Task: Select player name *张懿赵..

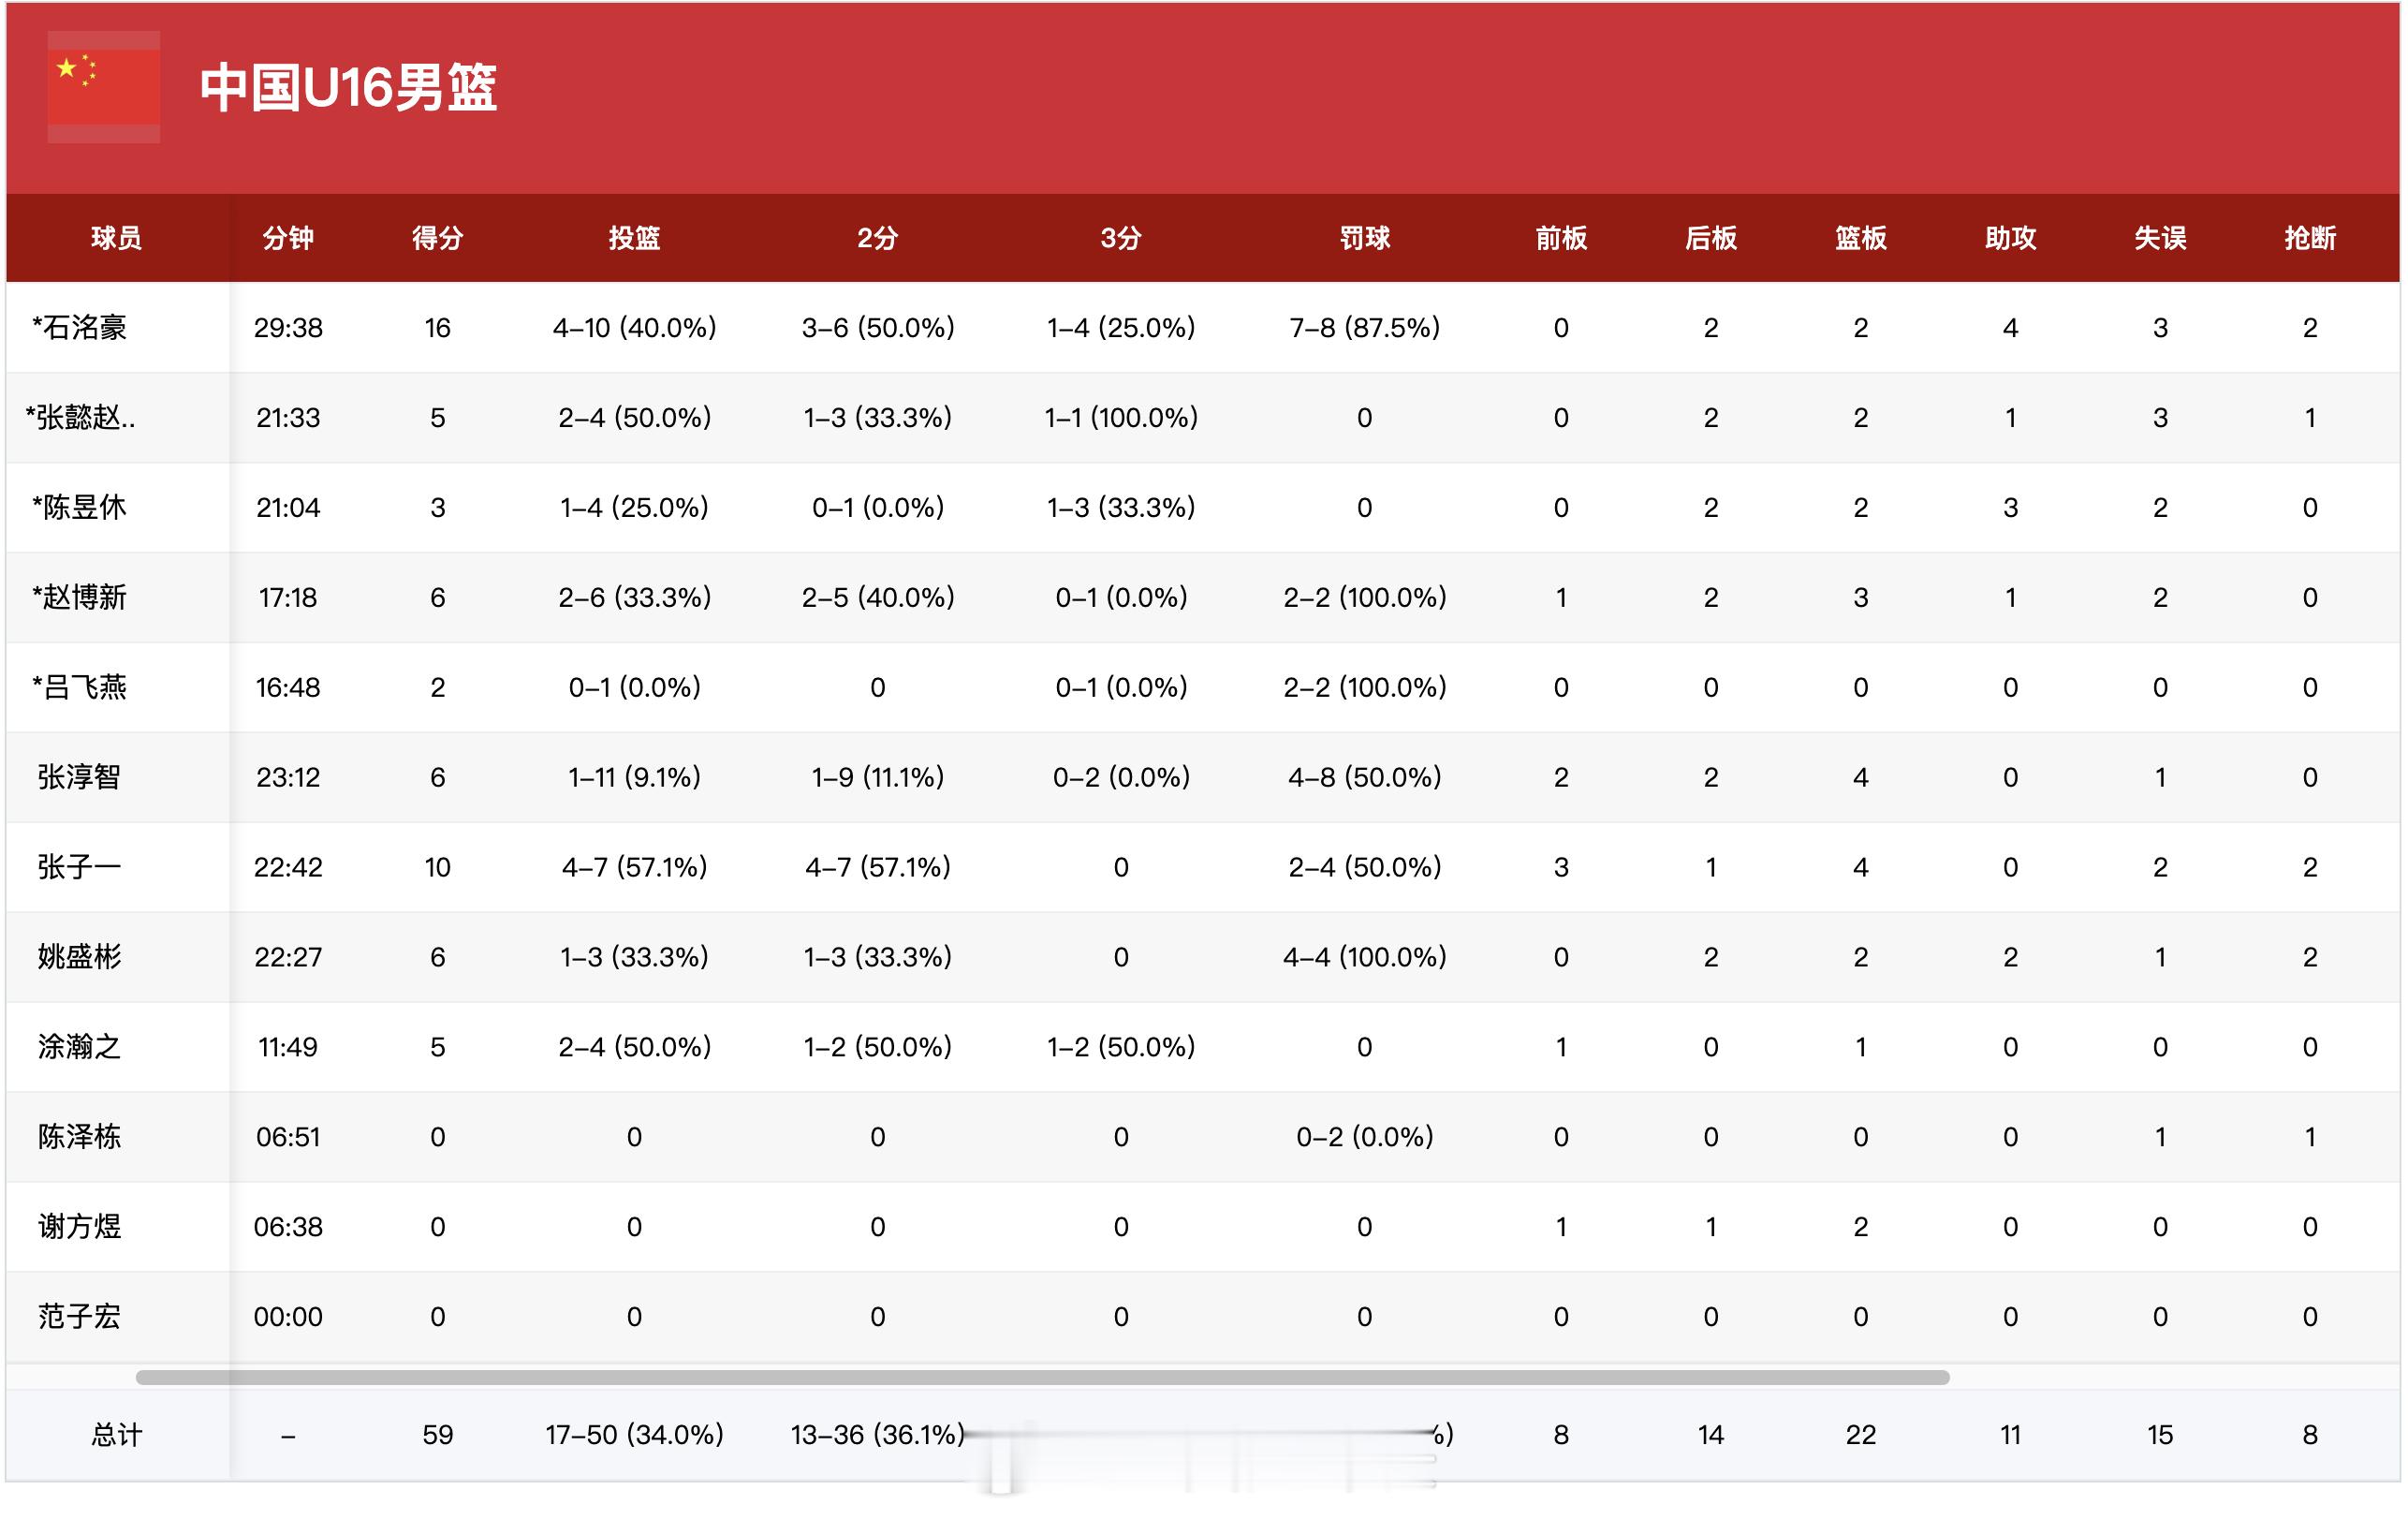Action: [x=80, y=418]
